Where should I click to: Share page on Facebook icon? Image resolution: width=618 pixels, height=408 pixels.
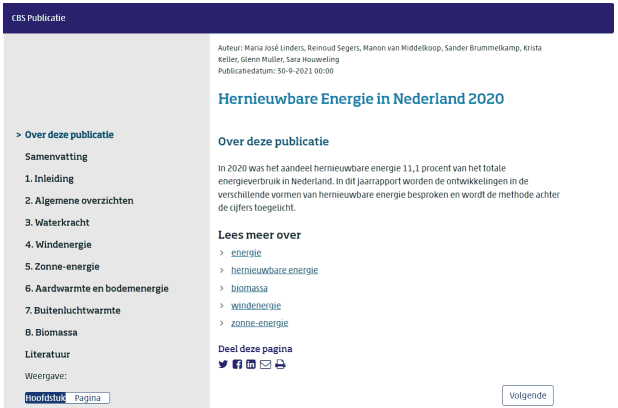click(x=237, y=364)
